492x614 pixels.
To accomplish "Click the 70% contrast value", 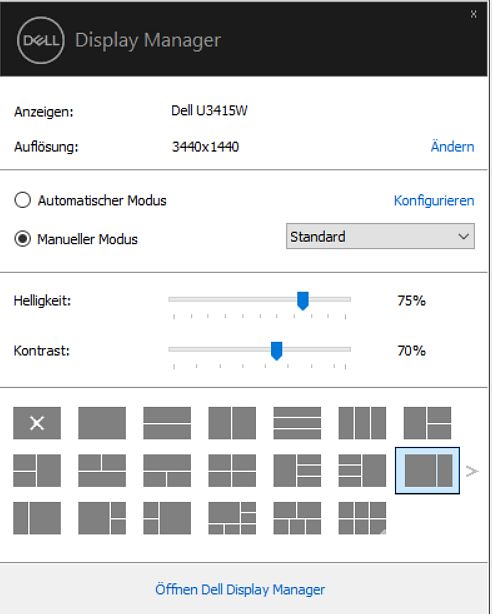I will pyautogui.click(x=411, y=350).
